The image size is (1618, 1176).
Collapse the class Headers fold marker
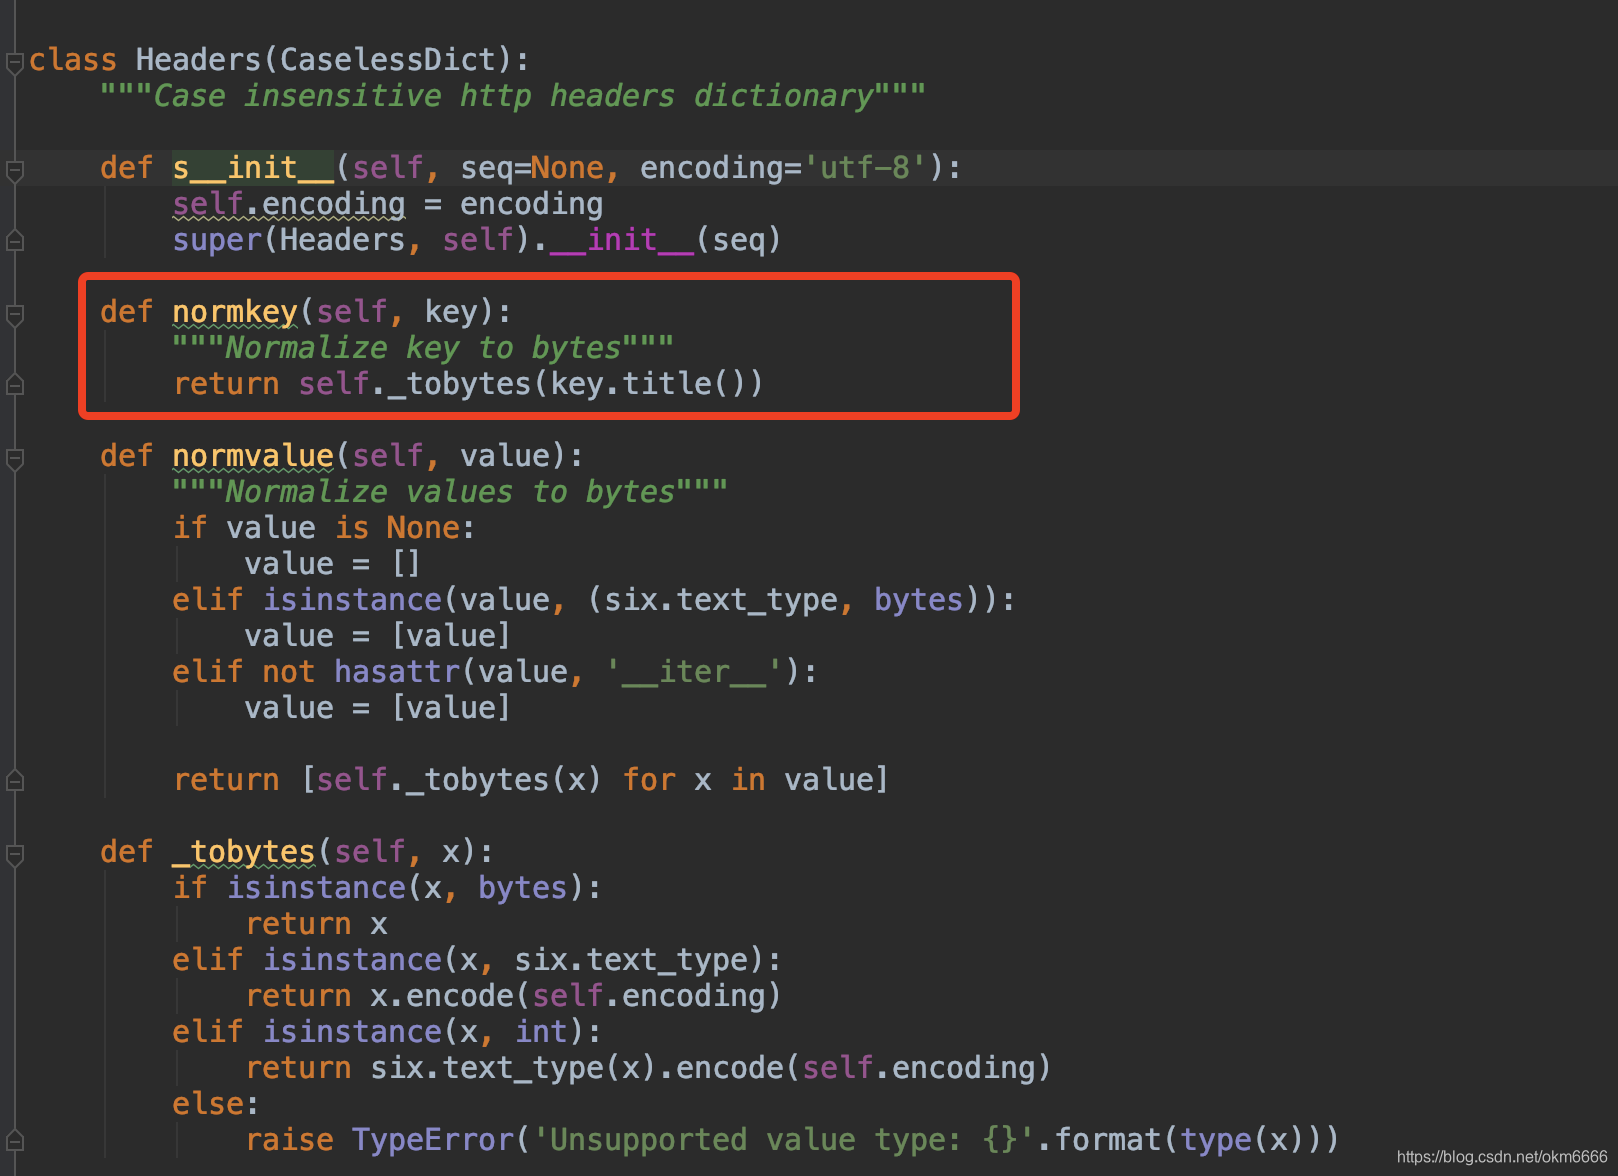pos(14,63)
